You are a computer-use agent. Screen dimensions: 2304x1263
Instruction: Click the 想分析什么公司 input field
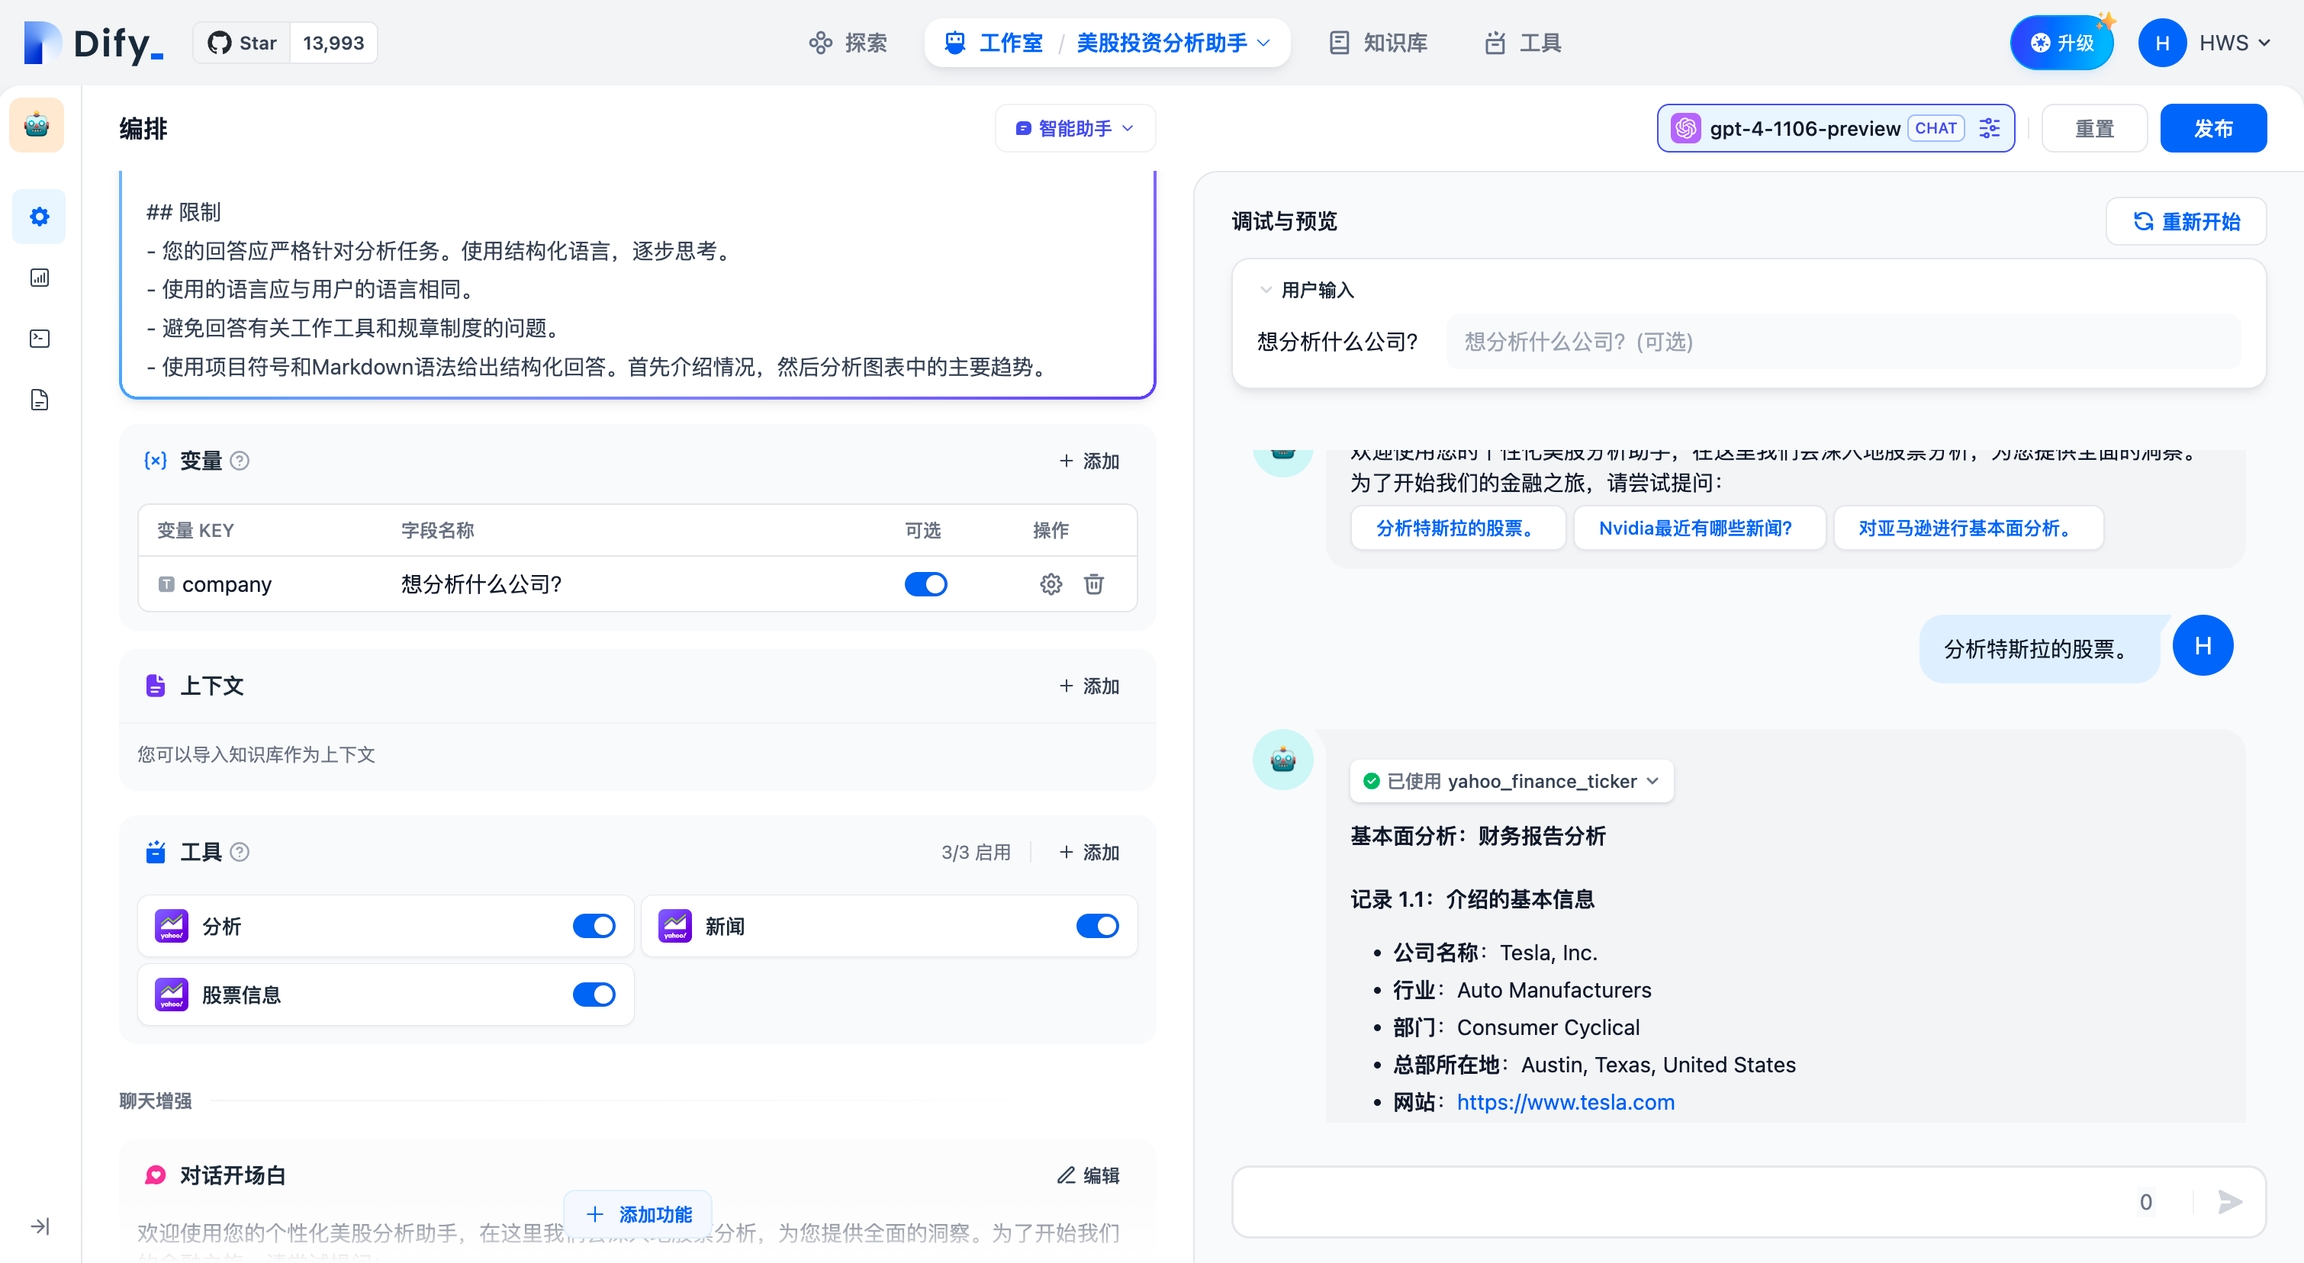(1842, 342)
